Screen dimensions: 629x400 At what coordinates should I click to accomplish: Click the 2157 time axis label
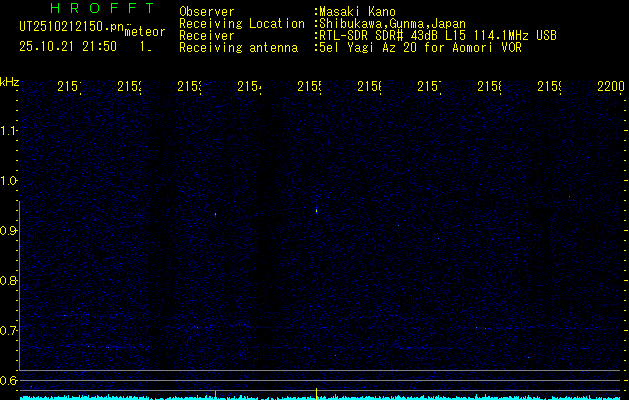coord(429,86)
